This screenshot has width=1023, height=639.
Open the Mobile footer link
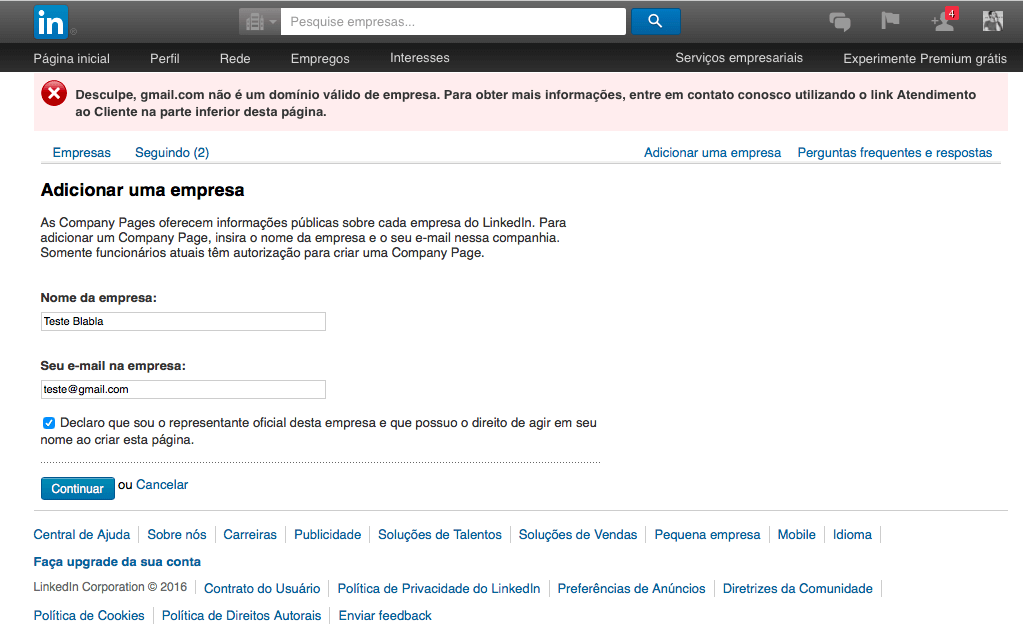pyautogui.click(x=797, y=535)
